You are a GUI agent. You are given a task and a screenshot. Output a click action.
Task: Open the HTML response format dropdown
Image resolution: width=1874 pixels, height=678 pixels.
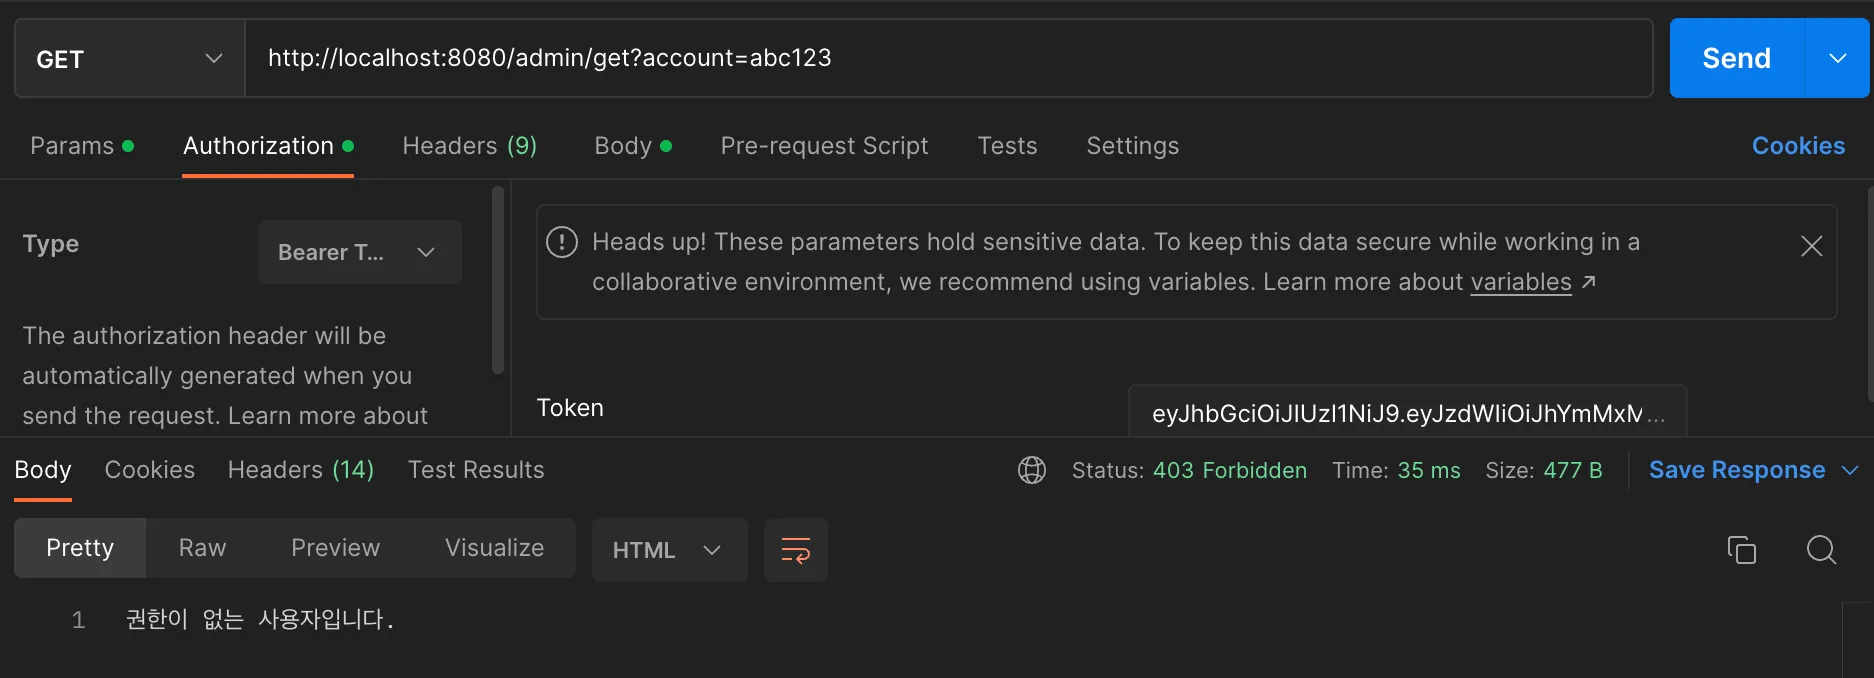click(x=669, y=550)
